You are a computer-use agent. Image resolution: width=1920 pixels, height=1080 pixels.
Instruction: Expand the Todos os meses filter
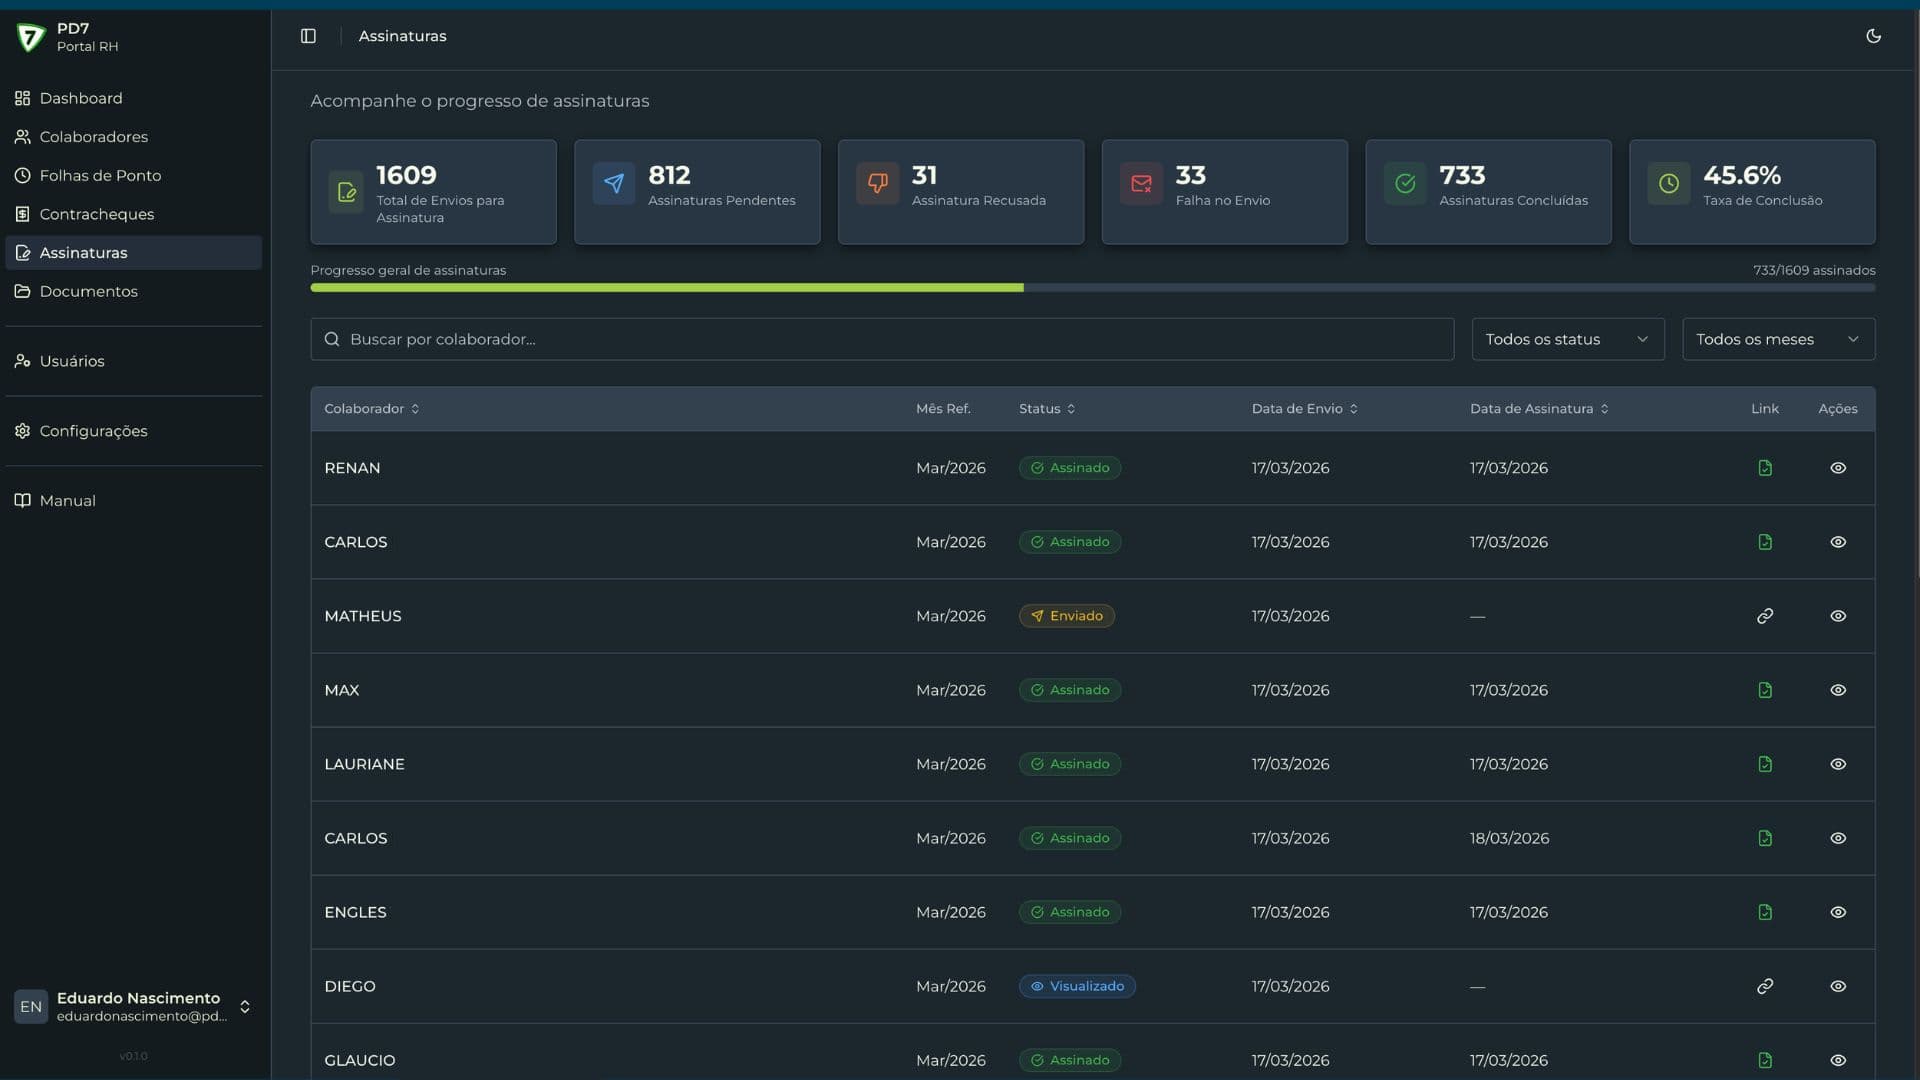coord(1777,339)
